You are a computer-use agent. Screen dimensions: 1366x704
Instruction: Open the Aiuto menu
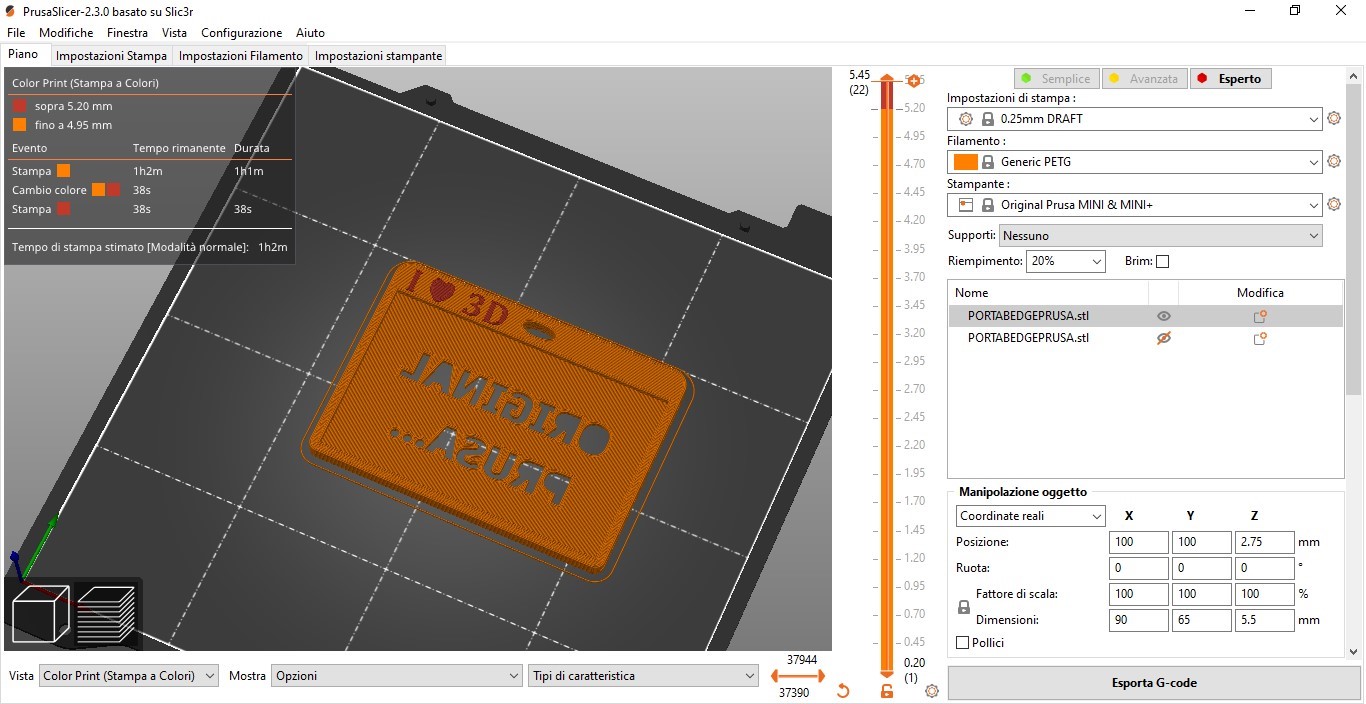point(310,33)
